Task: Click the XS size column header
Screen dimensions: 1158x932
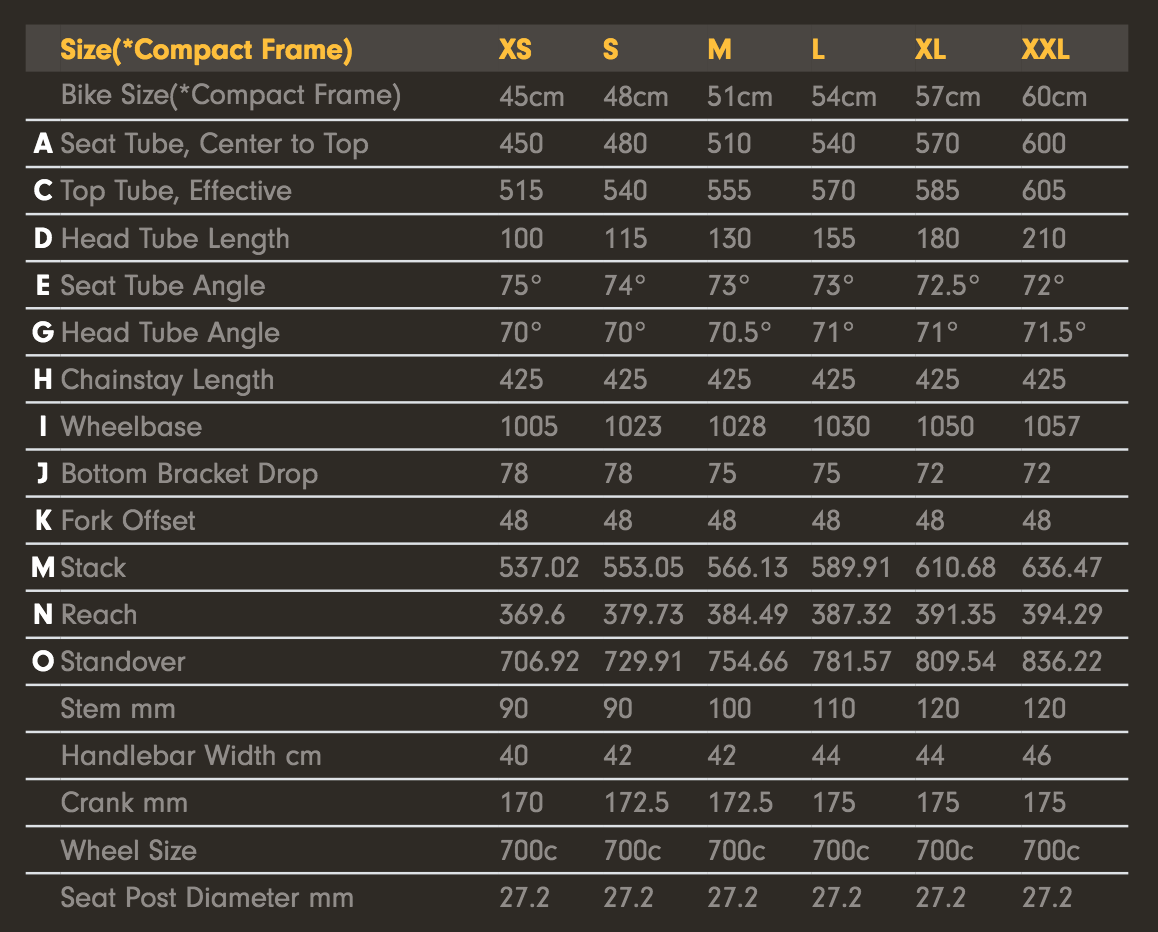Action: 515,49
